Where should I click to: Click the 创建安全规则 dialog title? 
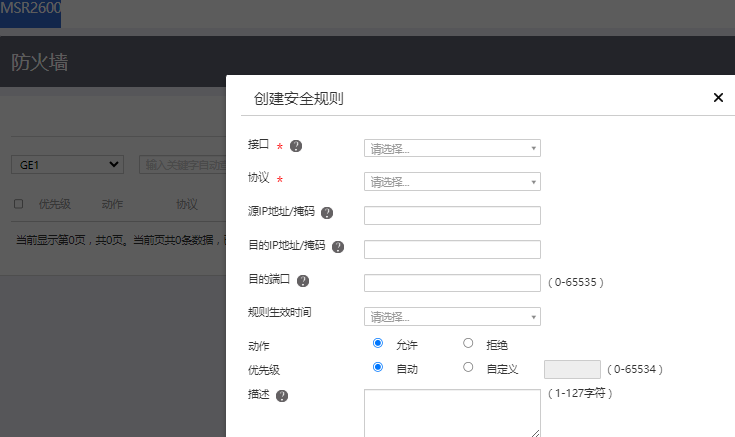pyautogui.click(x=299, y=98)
